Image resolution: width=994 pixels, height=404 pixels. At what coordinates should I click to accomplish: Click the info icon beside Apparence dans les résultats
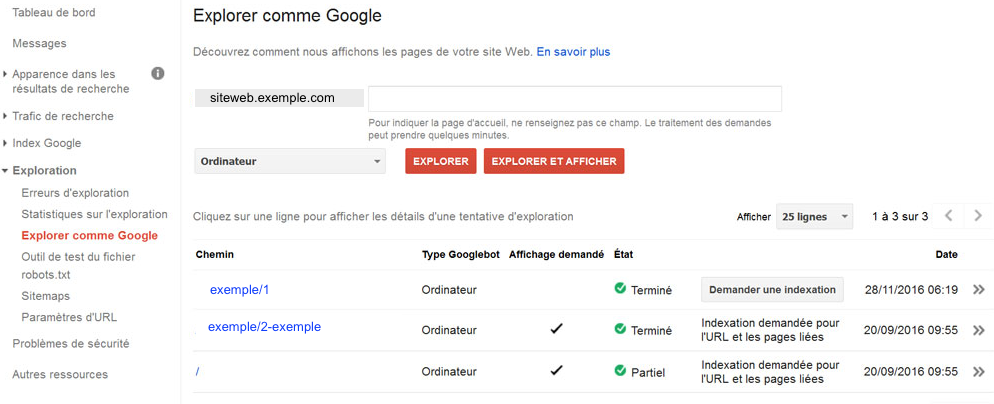tap(157, 74)
